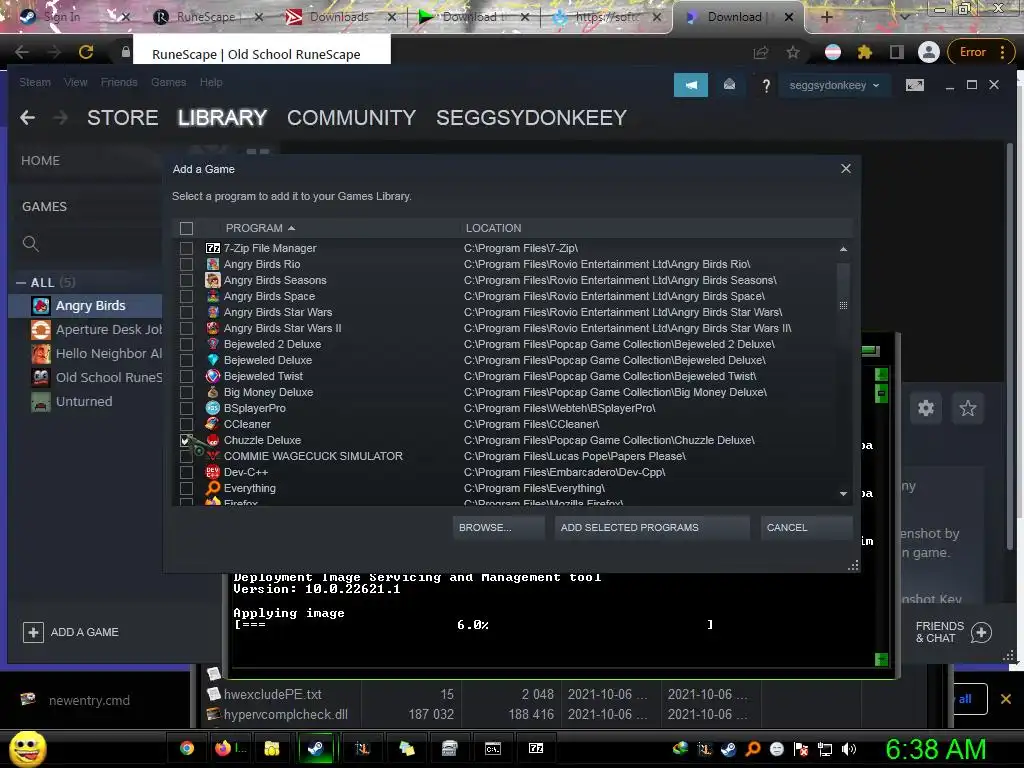Click the browser Error button

pyautogui.click(x=972, y=52)
